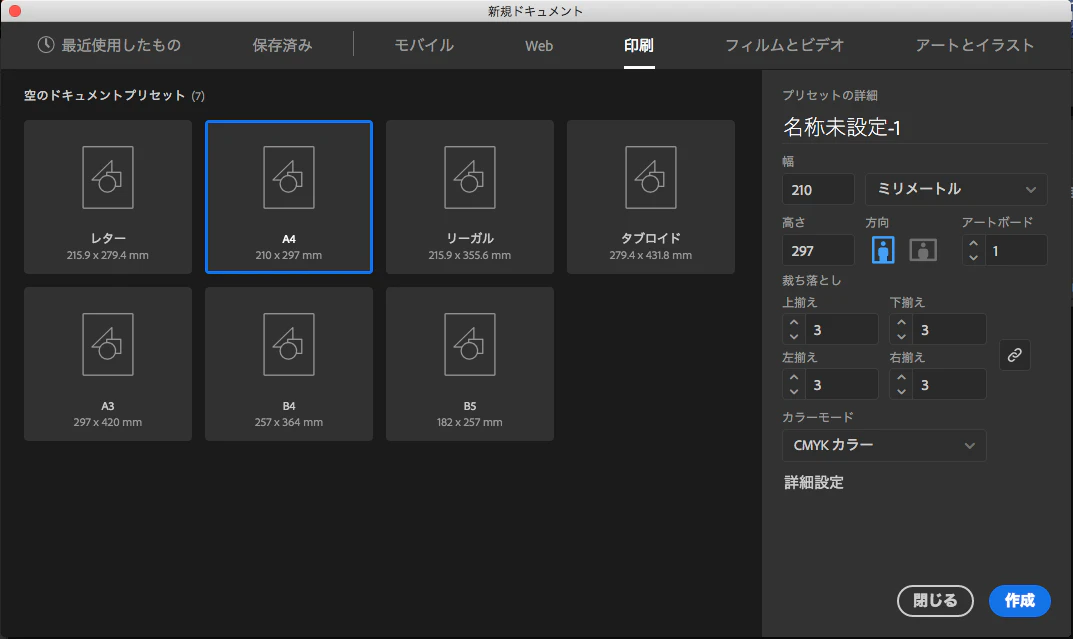Select the 印刷 tab

(638, 45)
